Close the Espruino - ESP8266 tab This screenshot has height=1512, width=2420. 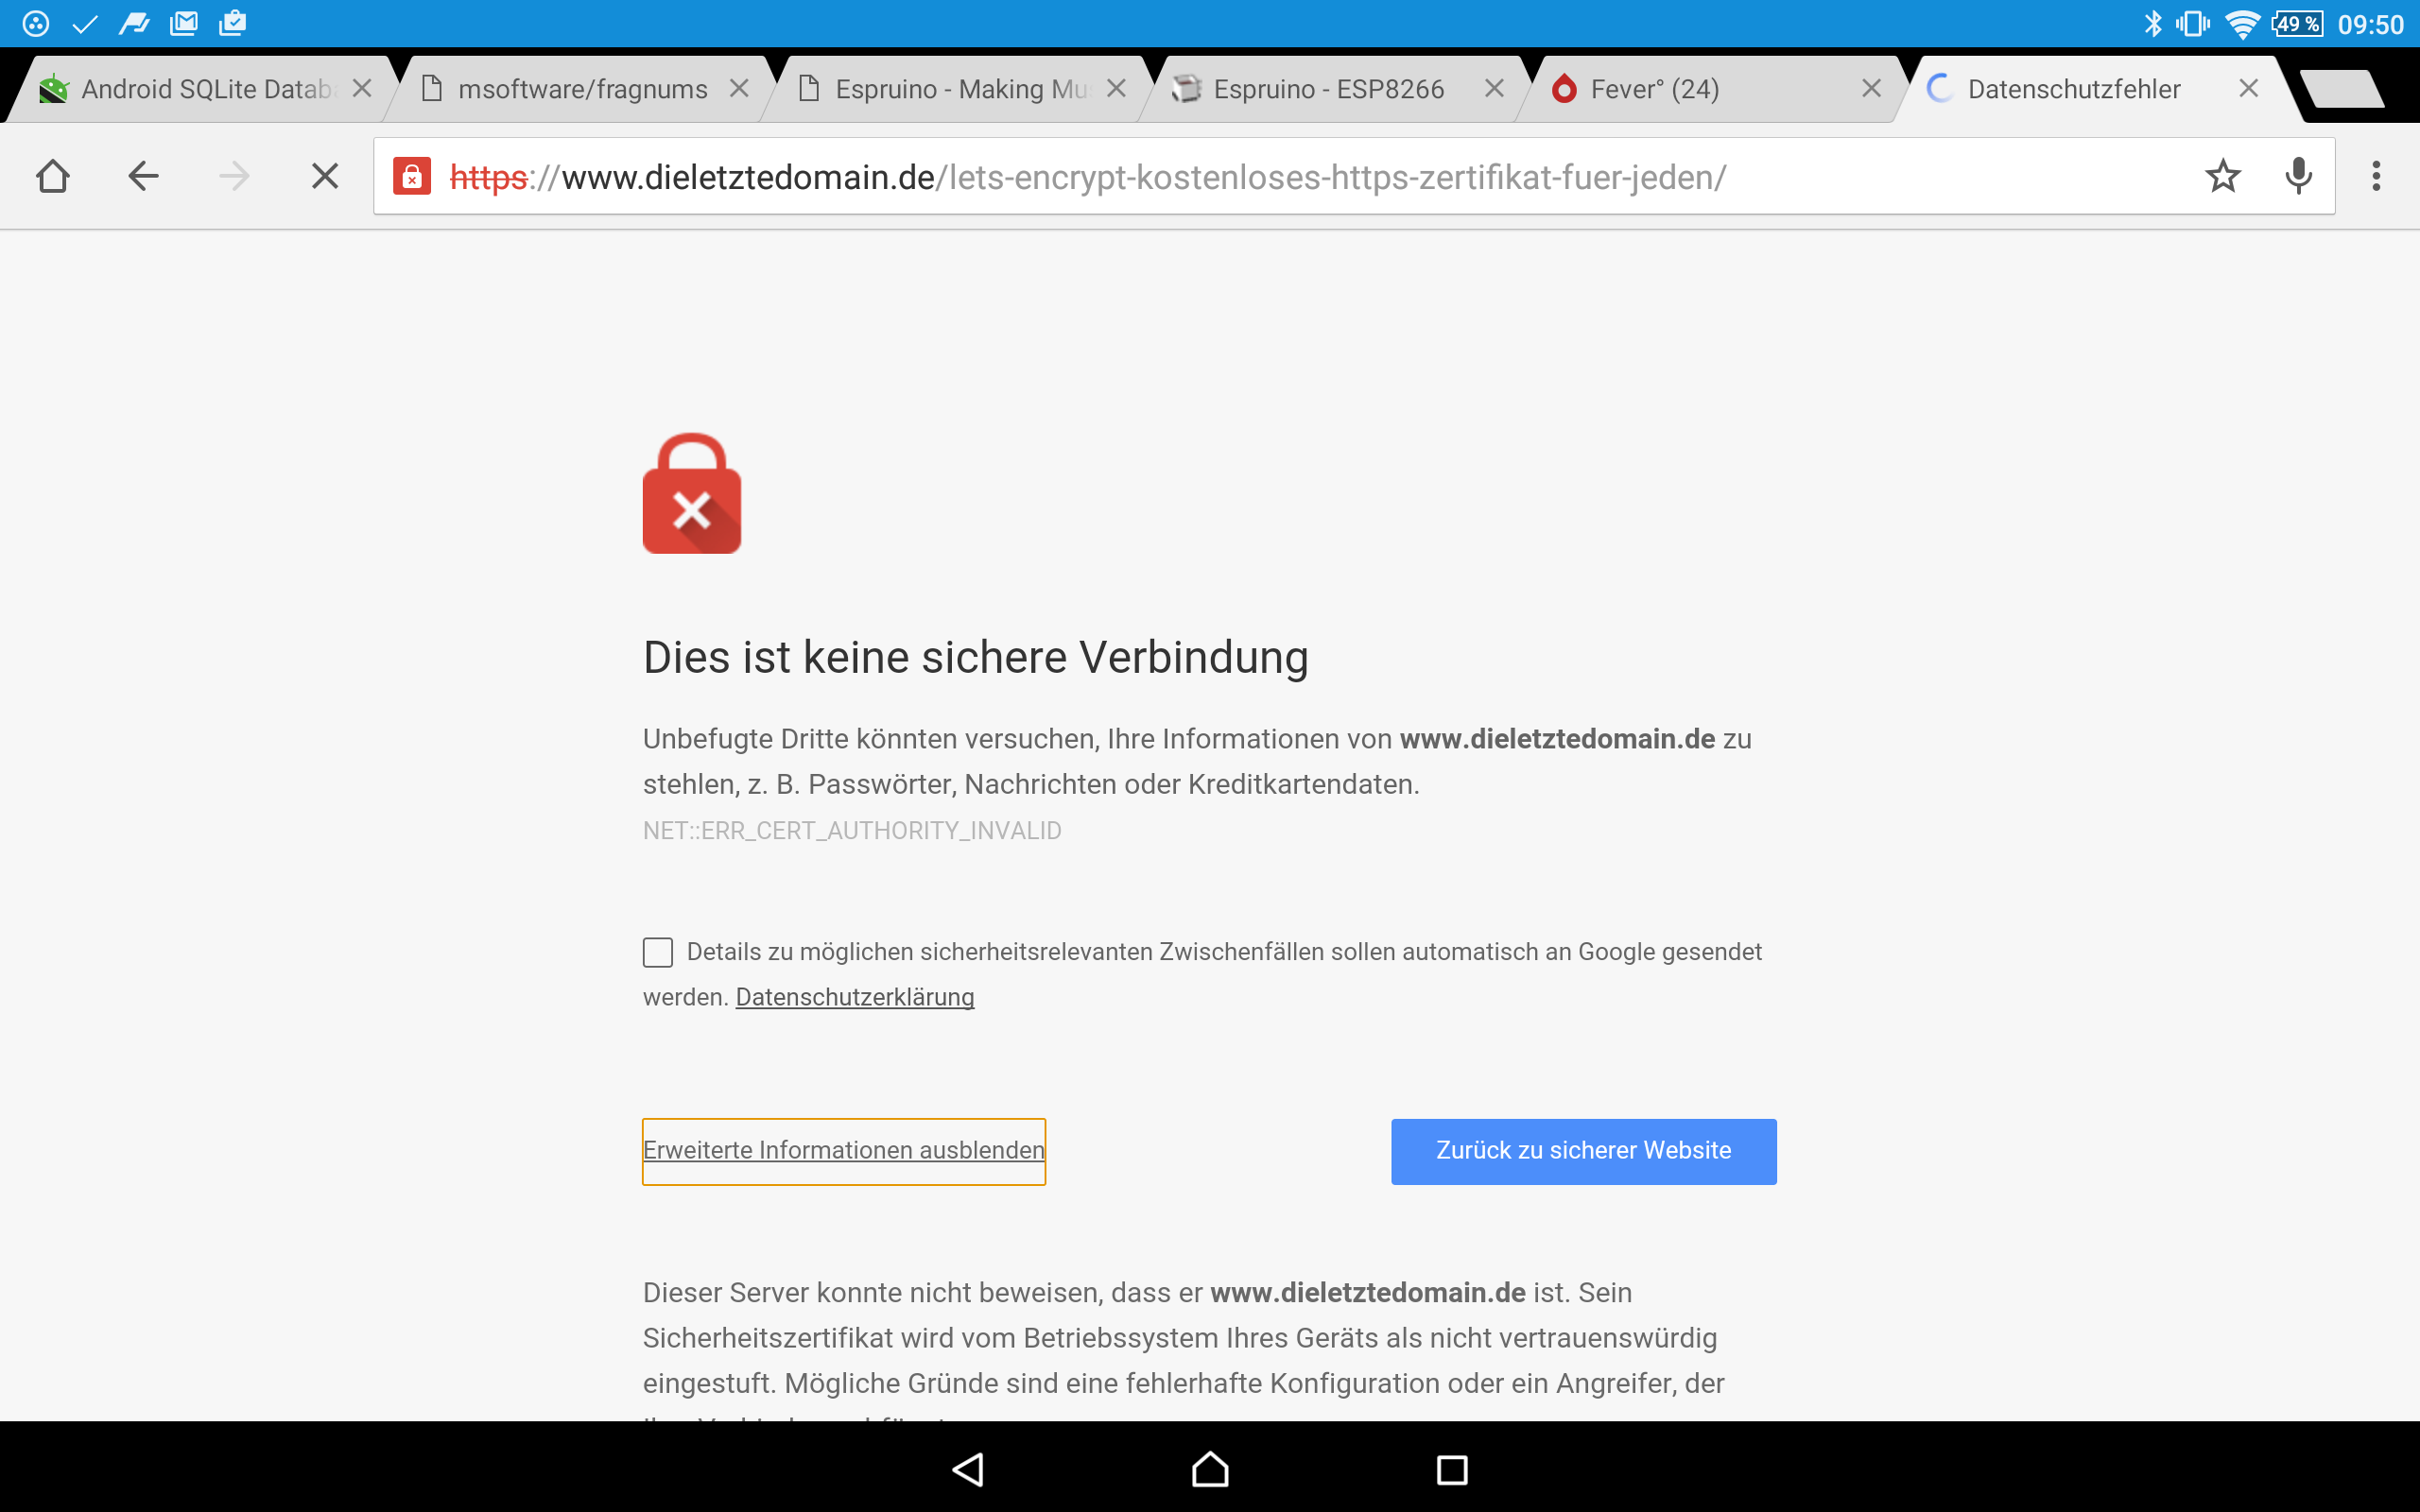point(1494,89)
